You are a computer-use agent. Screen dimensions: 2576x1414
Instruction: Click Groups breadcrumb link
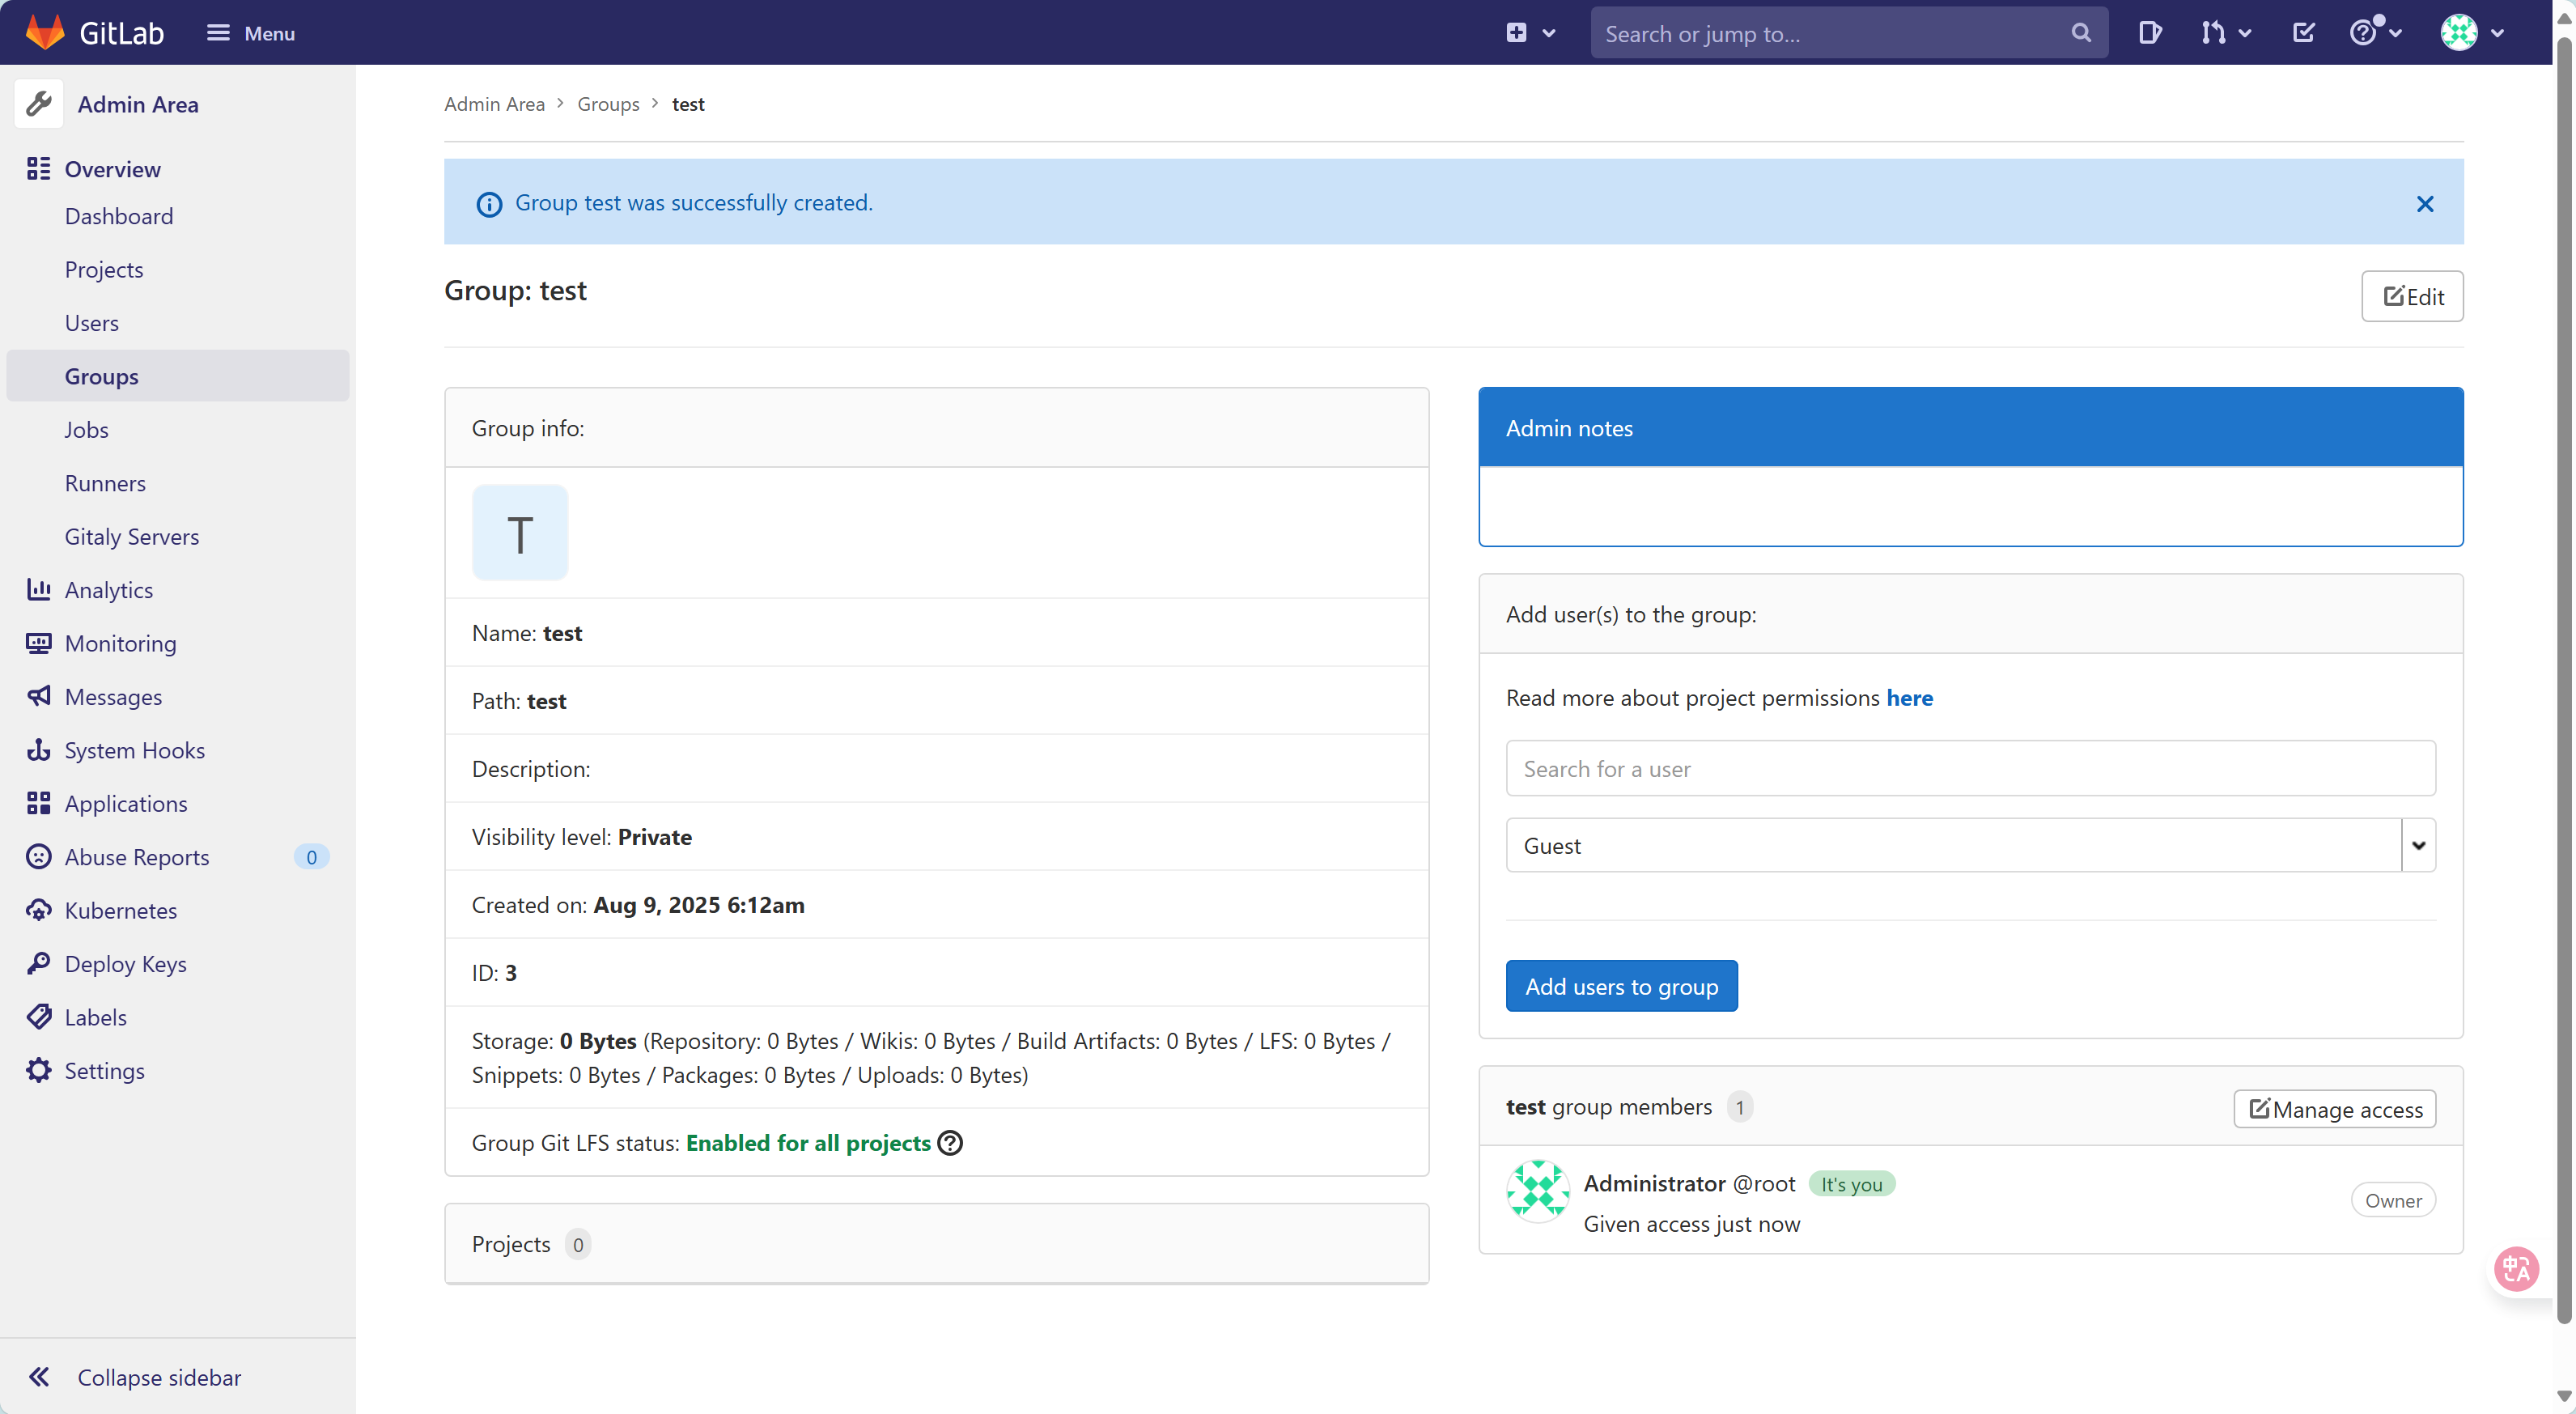point(608,104)
